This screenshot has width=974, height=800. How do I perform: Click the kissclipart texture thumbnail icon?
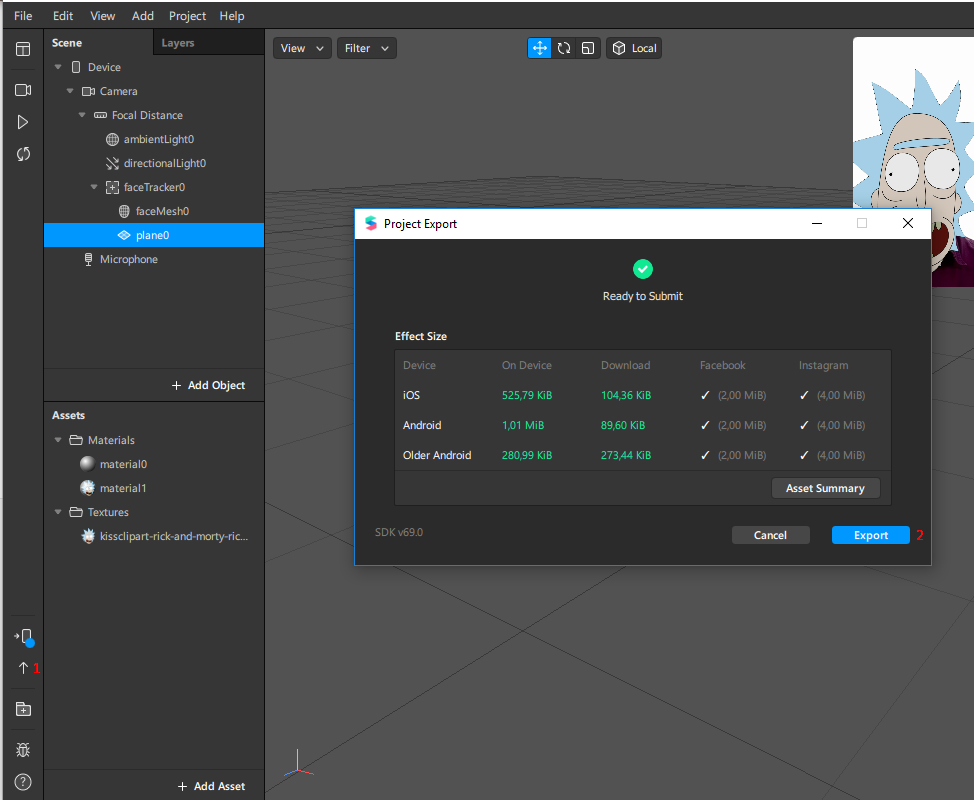pyautogui.click(x=88, y=536)
